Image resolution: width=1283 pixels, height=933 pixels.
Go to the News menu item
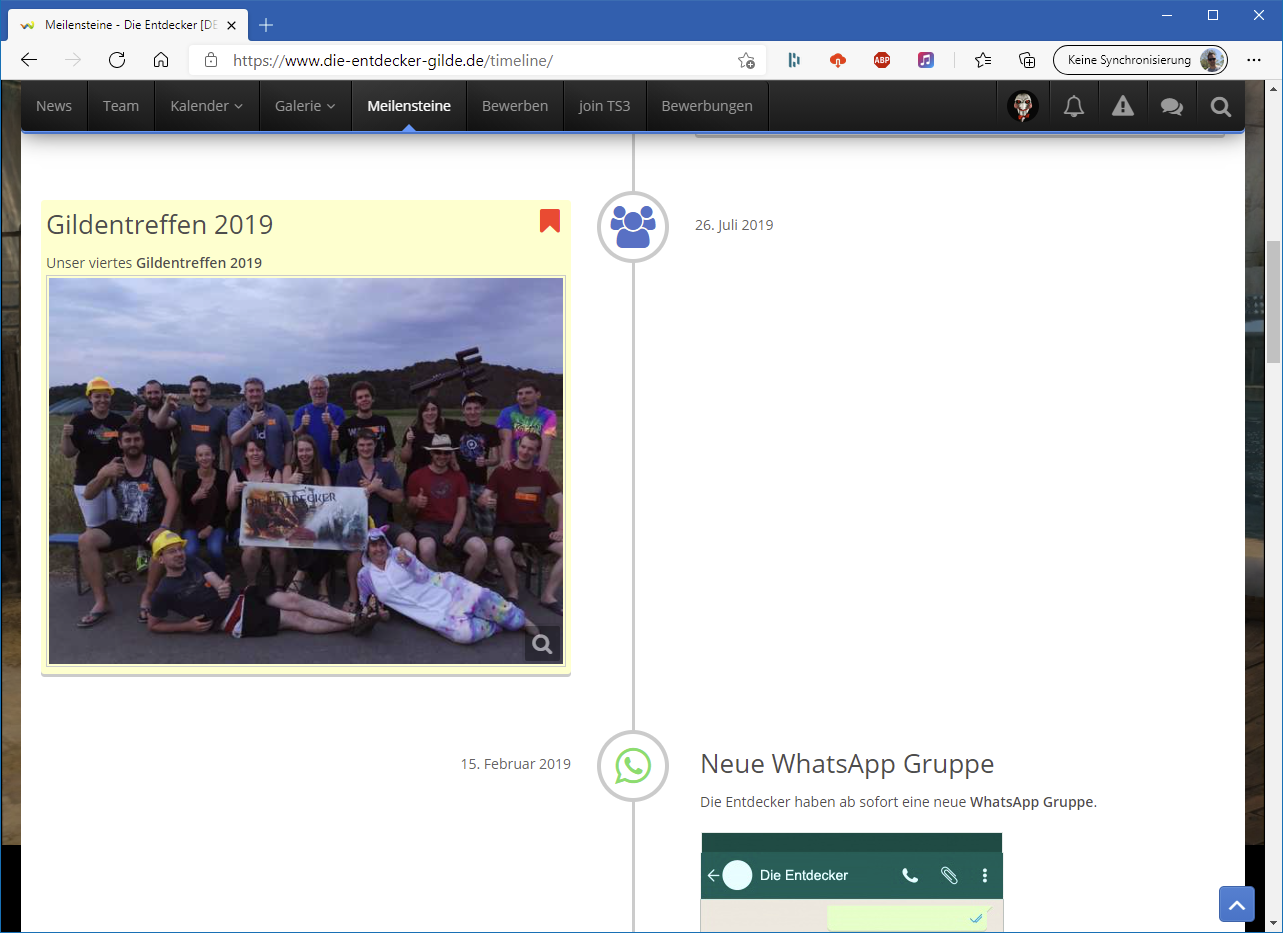click(x=54, y=106)
